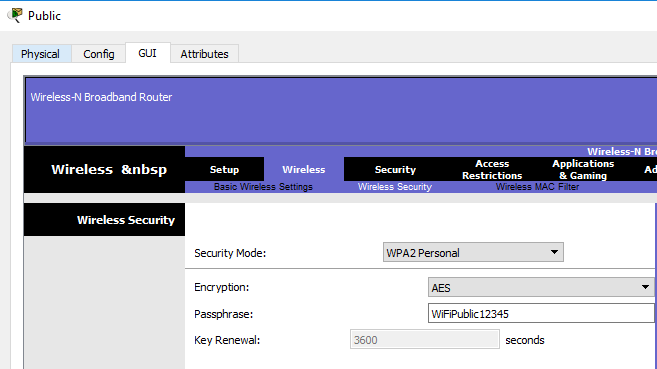The width and height of the screenshot is (657, 369).
Task: Go to the Wireless Security subpage
Action: [395, 187]
